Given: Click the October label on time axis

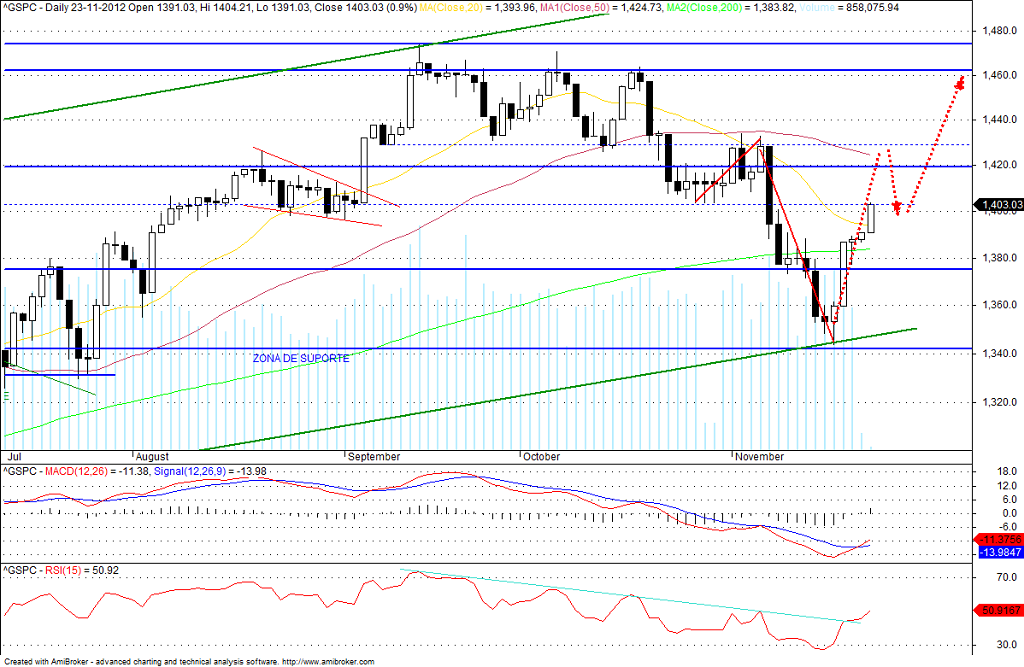Looking at the screenshot, I should (541, 457).
